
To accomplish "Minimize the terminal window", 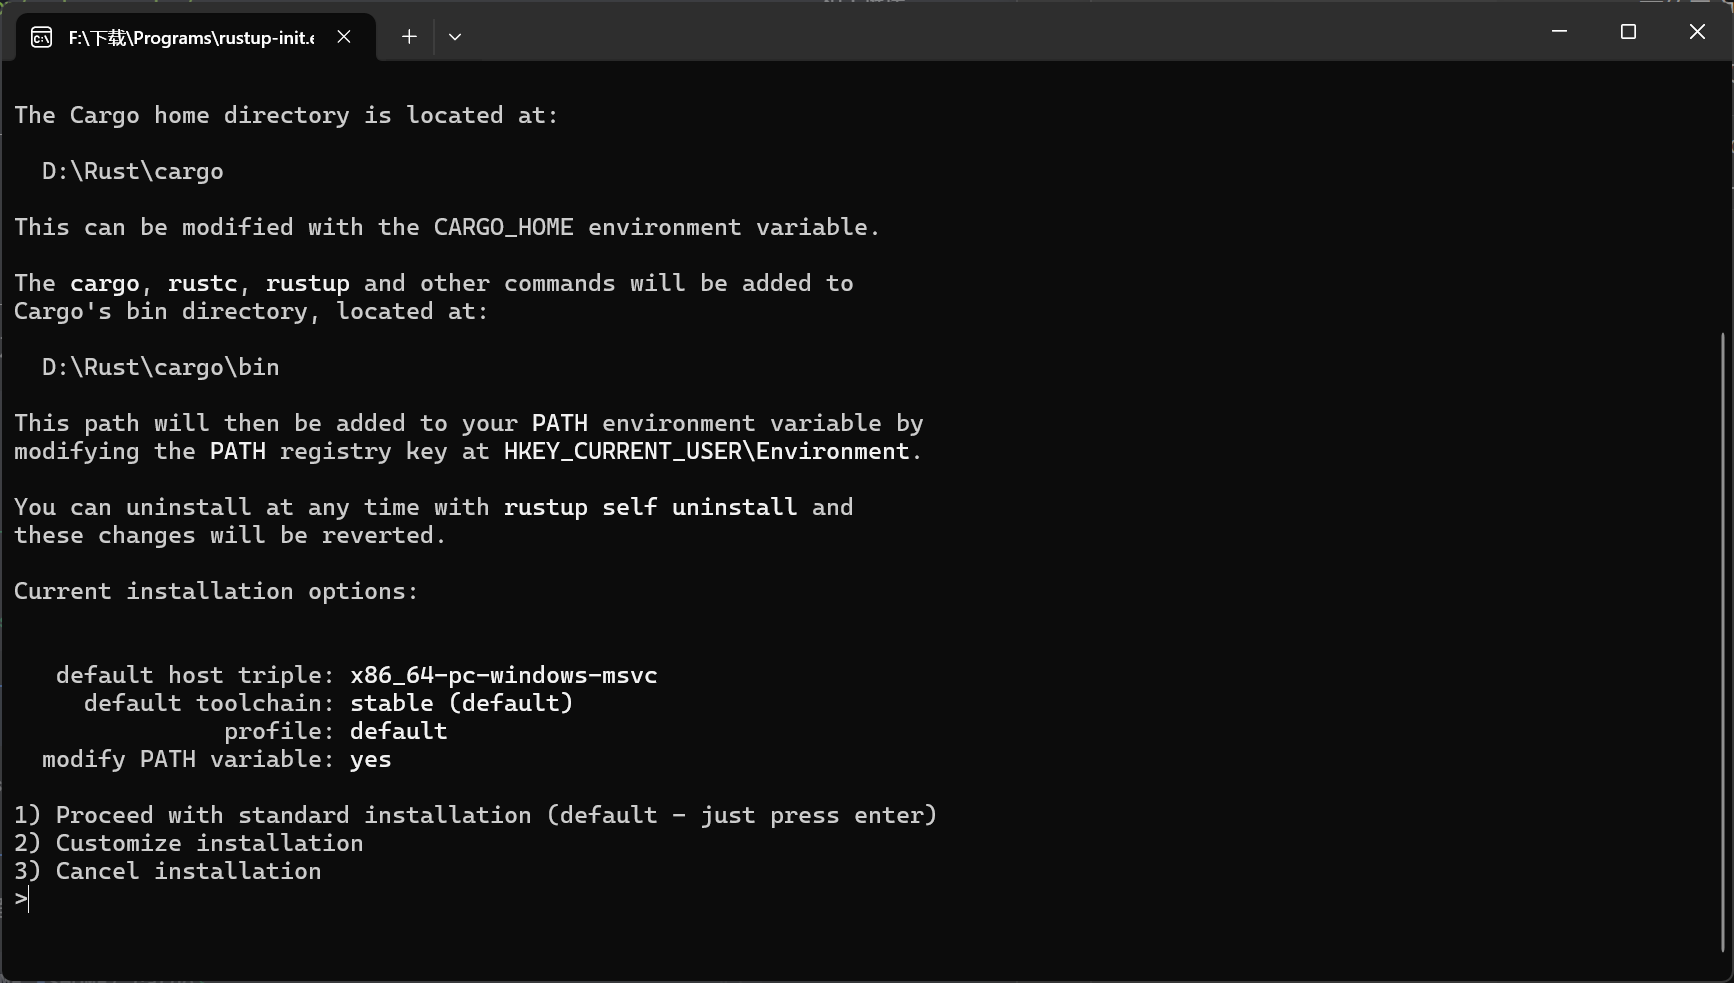I will coord(1559,32).
